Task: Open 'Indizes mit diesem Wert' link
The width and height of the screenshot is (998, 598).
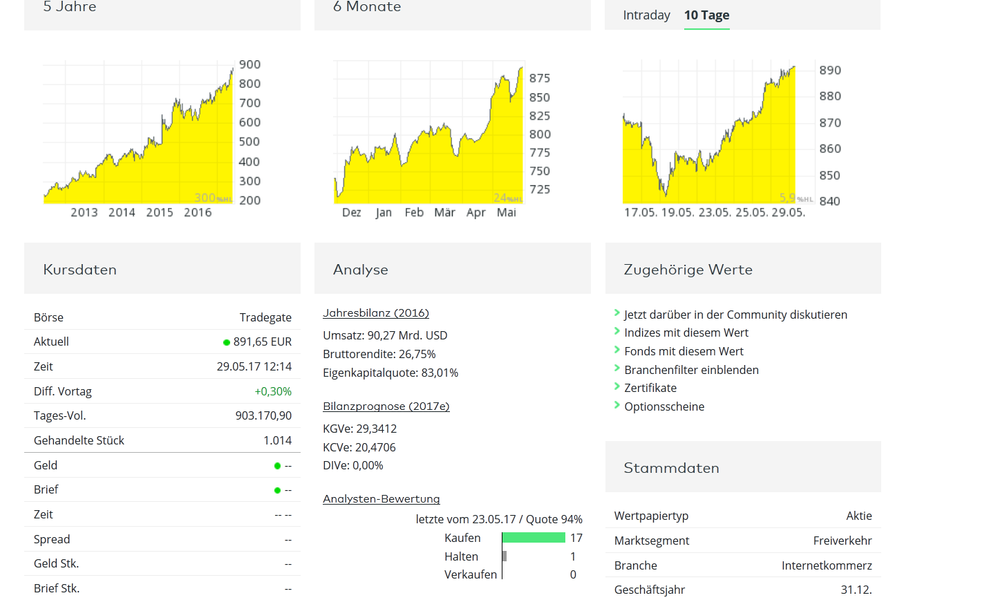Action: click(x=686, y=333)
